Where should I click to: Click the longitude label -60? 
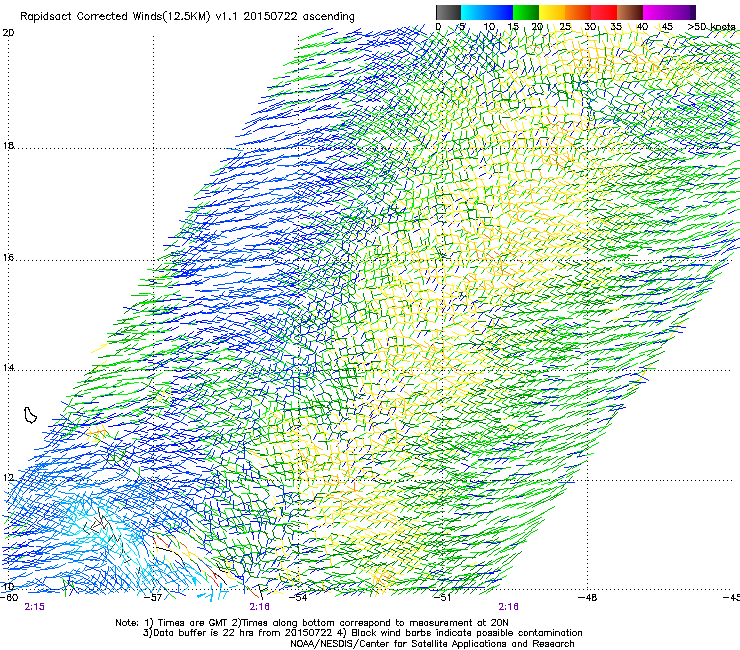tap(9, 598)
